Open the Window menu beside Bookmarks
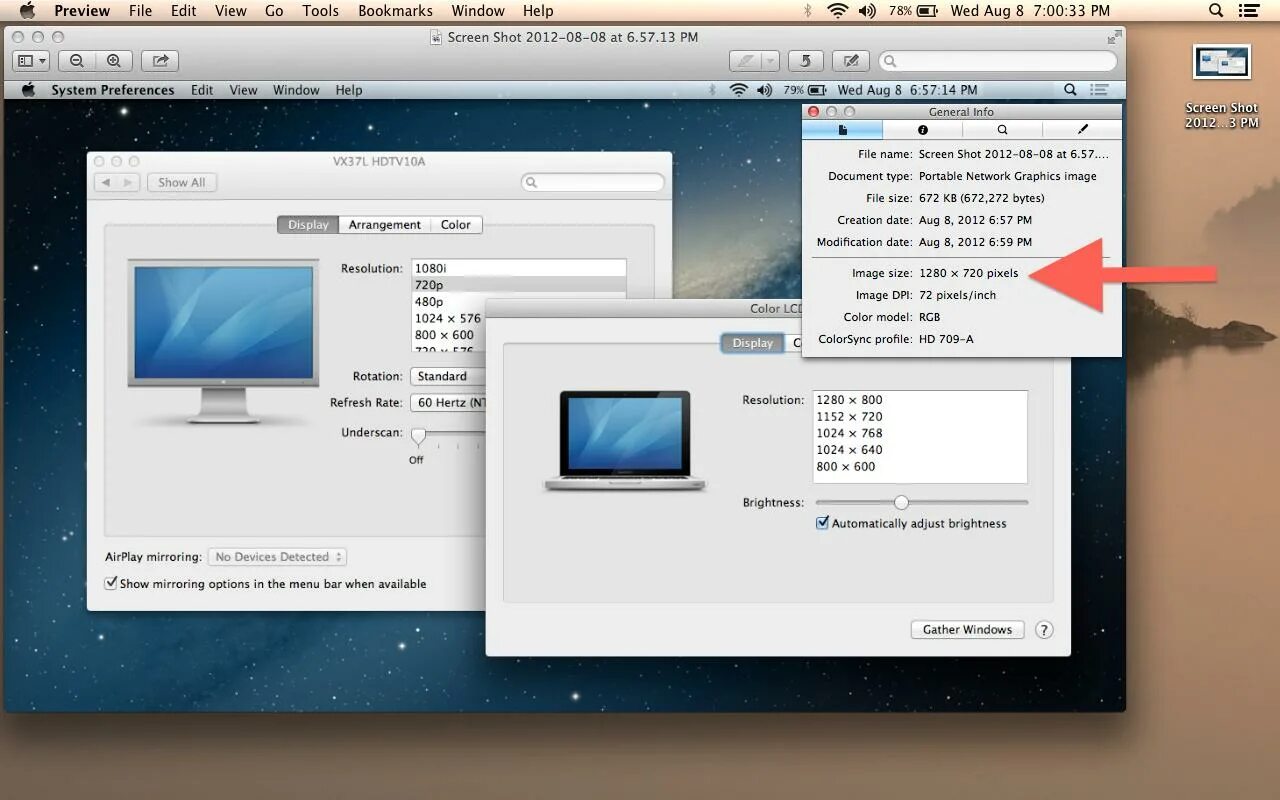 pyautogui.click(x=478, y=11)
